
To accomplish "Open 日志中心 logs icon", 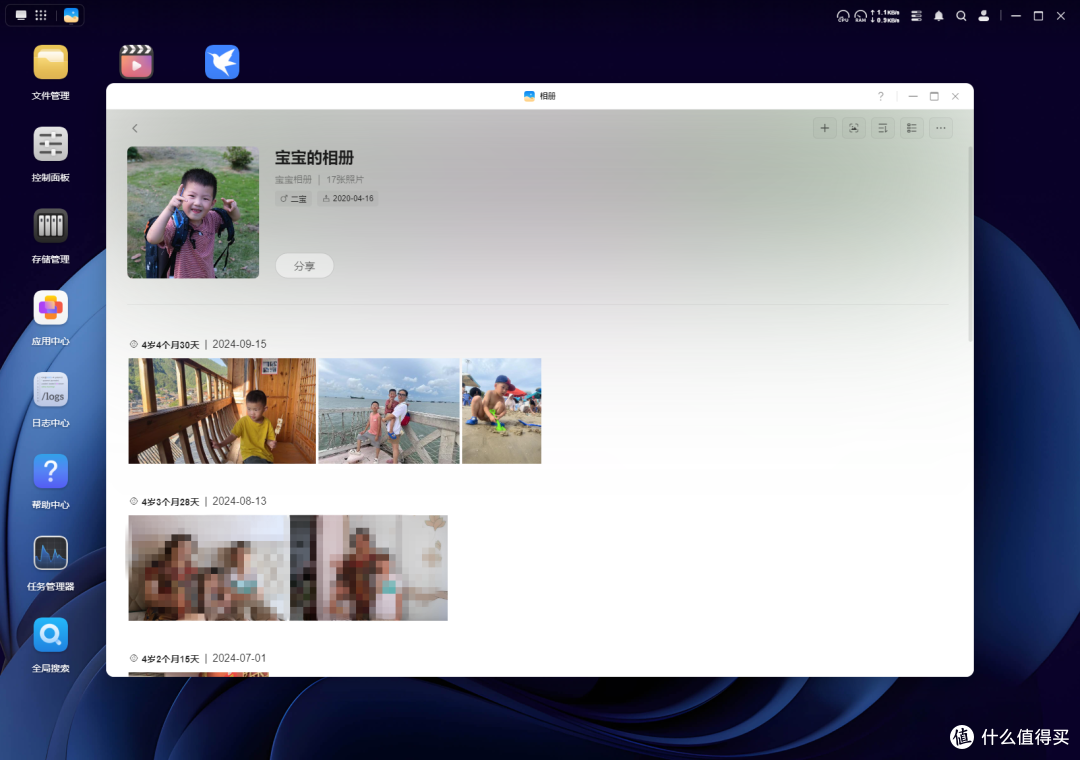I will 50,389.
